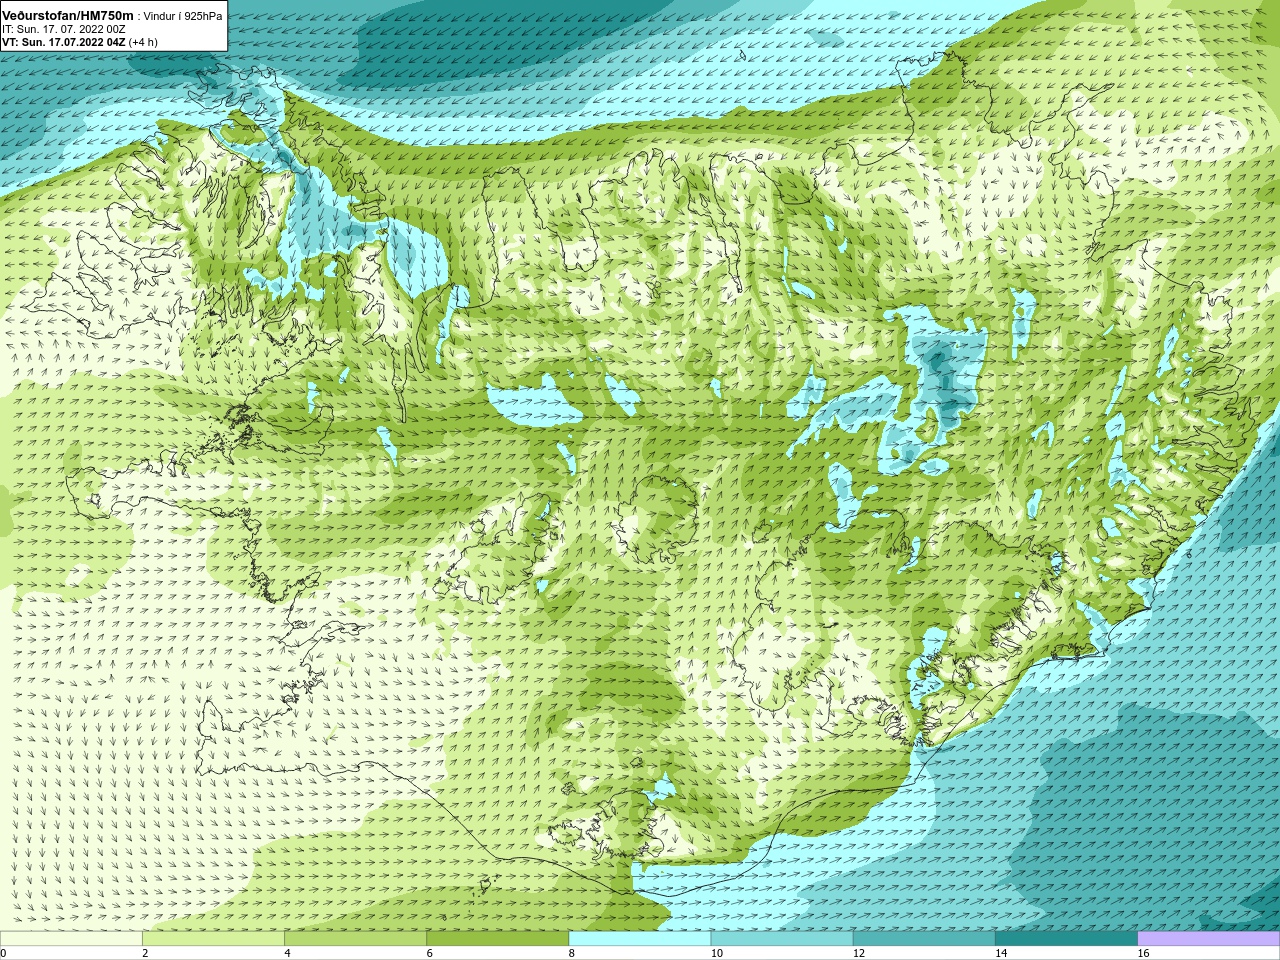Pick the medium green 4–6 legend swatch
Screen dimensions: 1280x960
tap(355, 938)
